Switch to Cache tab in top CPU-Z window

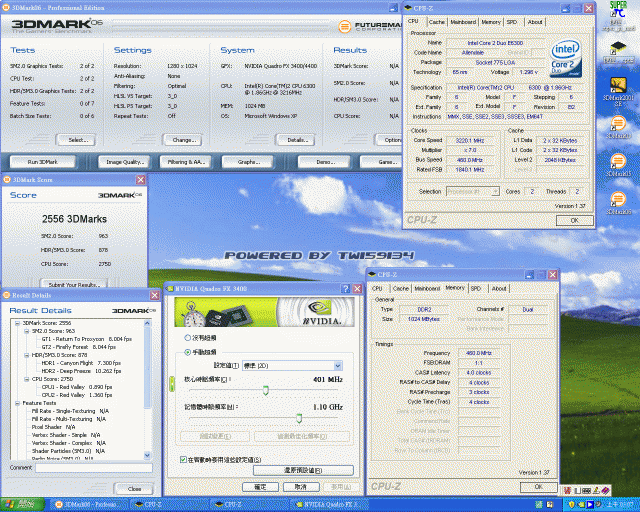pyautogui.click(x=436, y=22)
